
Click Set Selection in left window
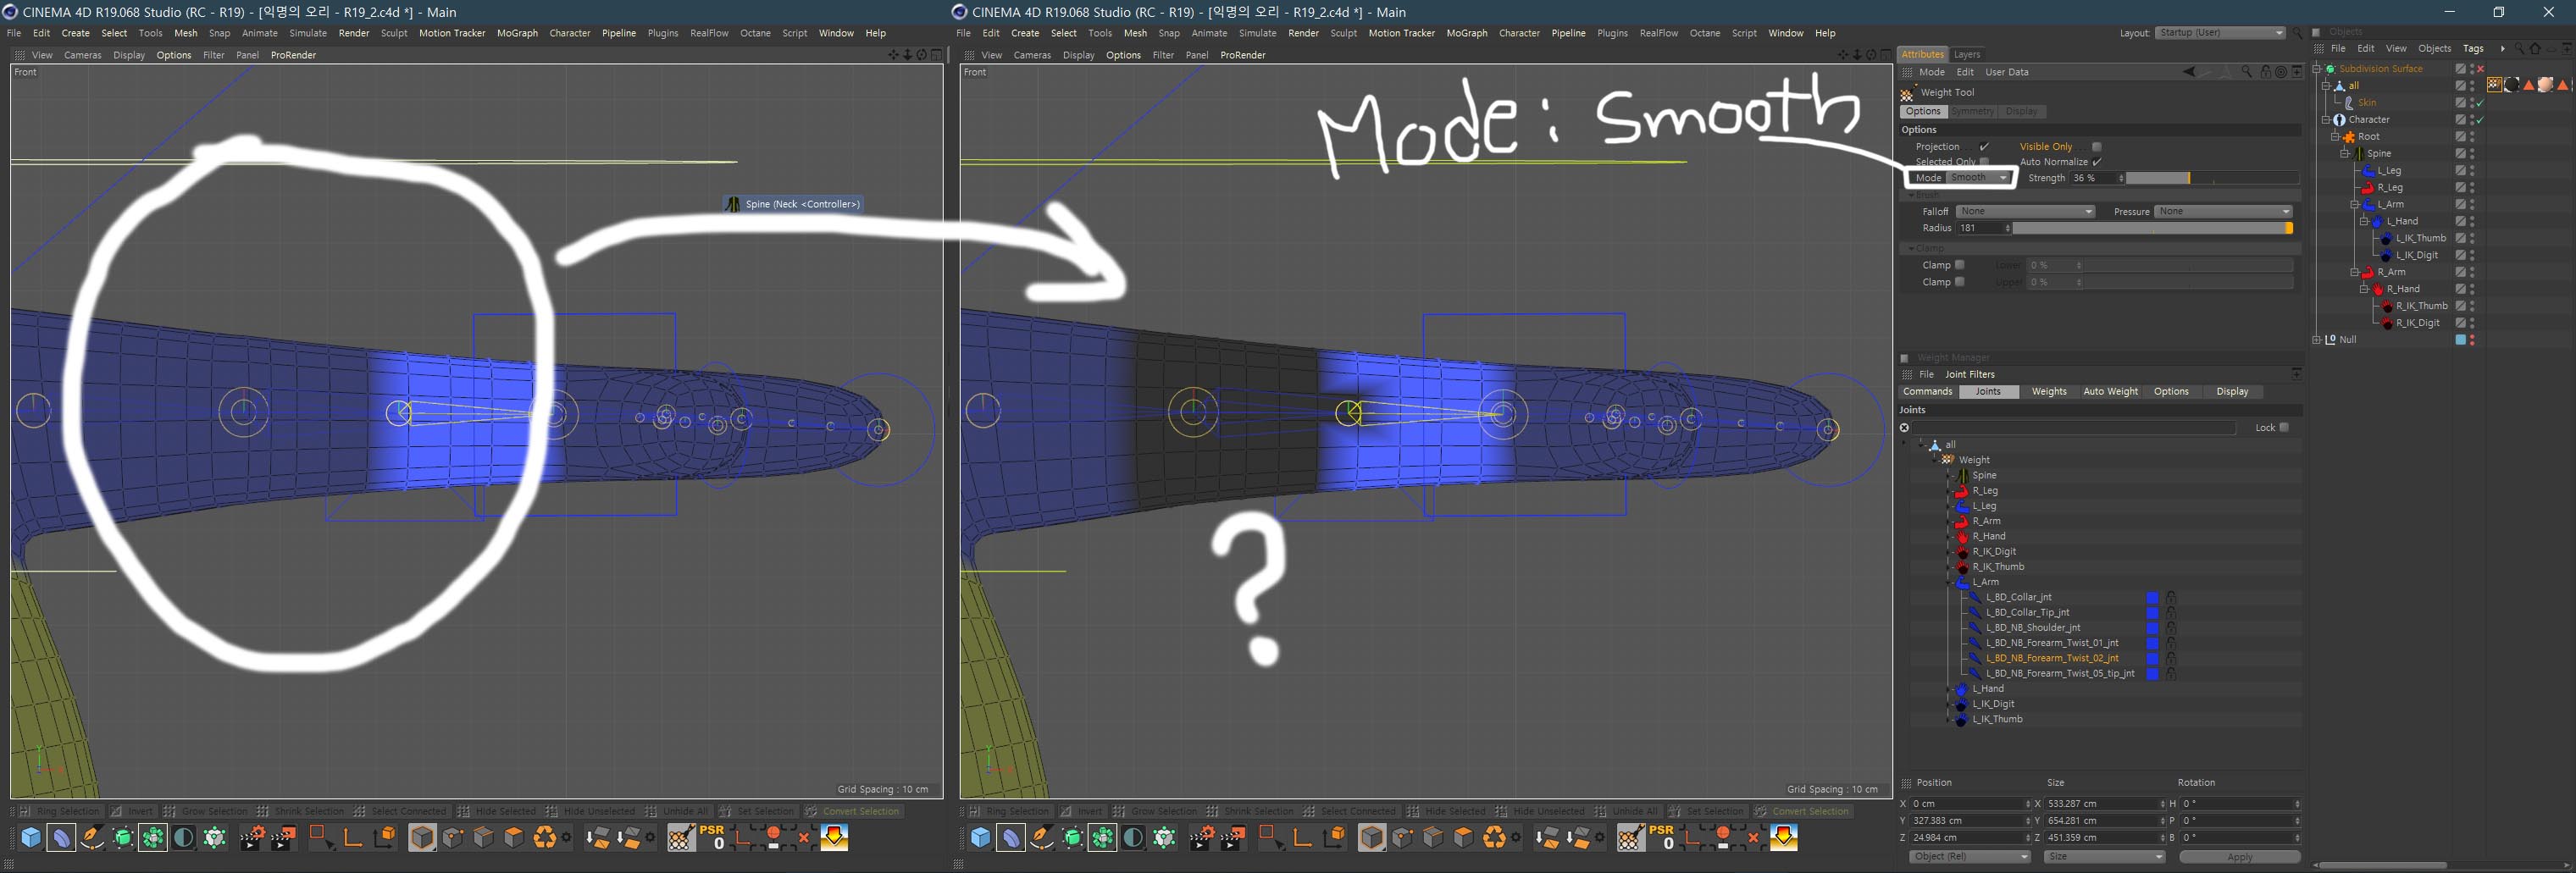tap(757, 811)
